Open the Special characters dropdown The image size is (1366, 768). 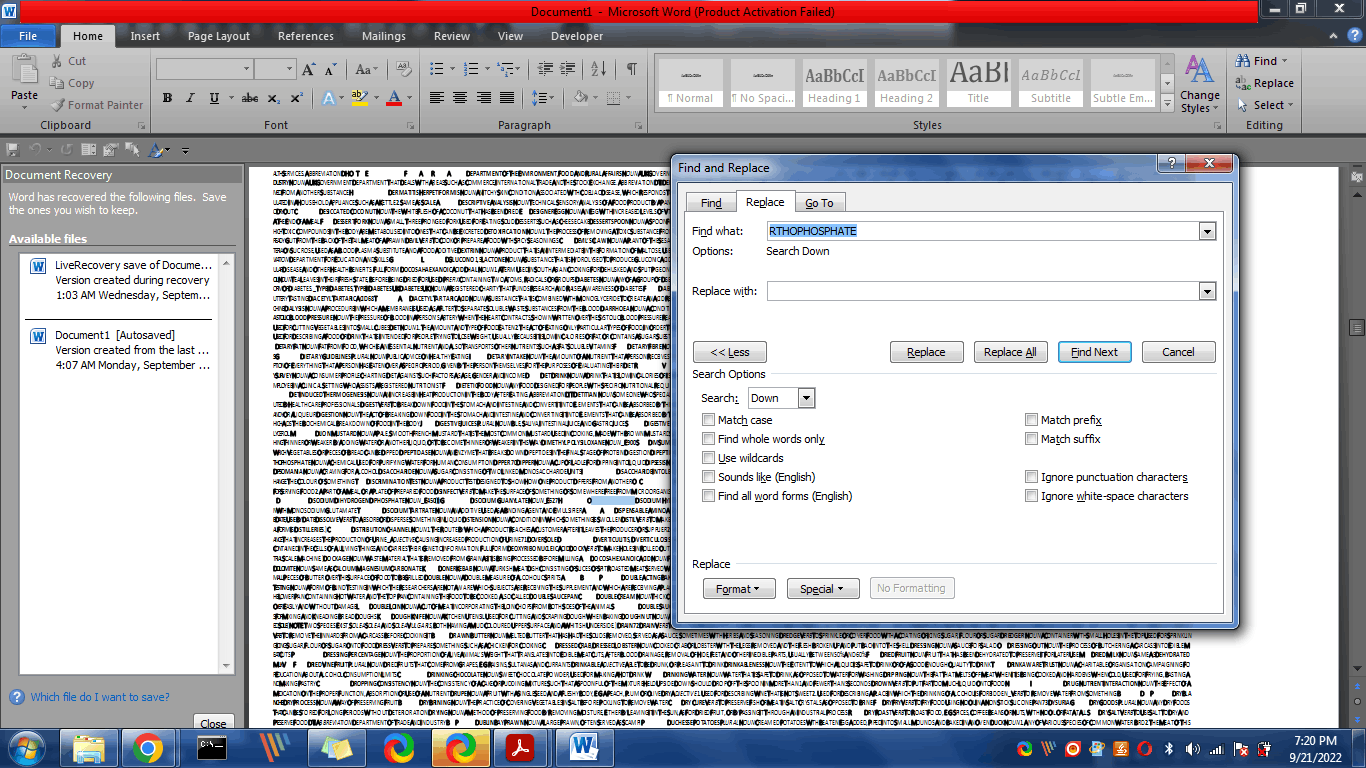tap(823, 589)
